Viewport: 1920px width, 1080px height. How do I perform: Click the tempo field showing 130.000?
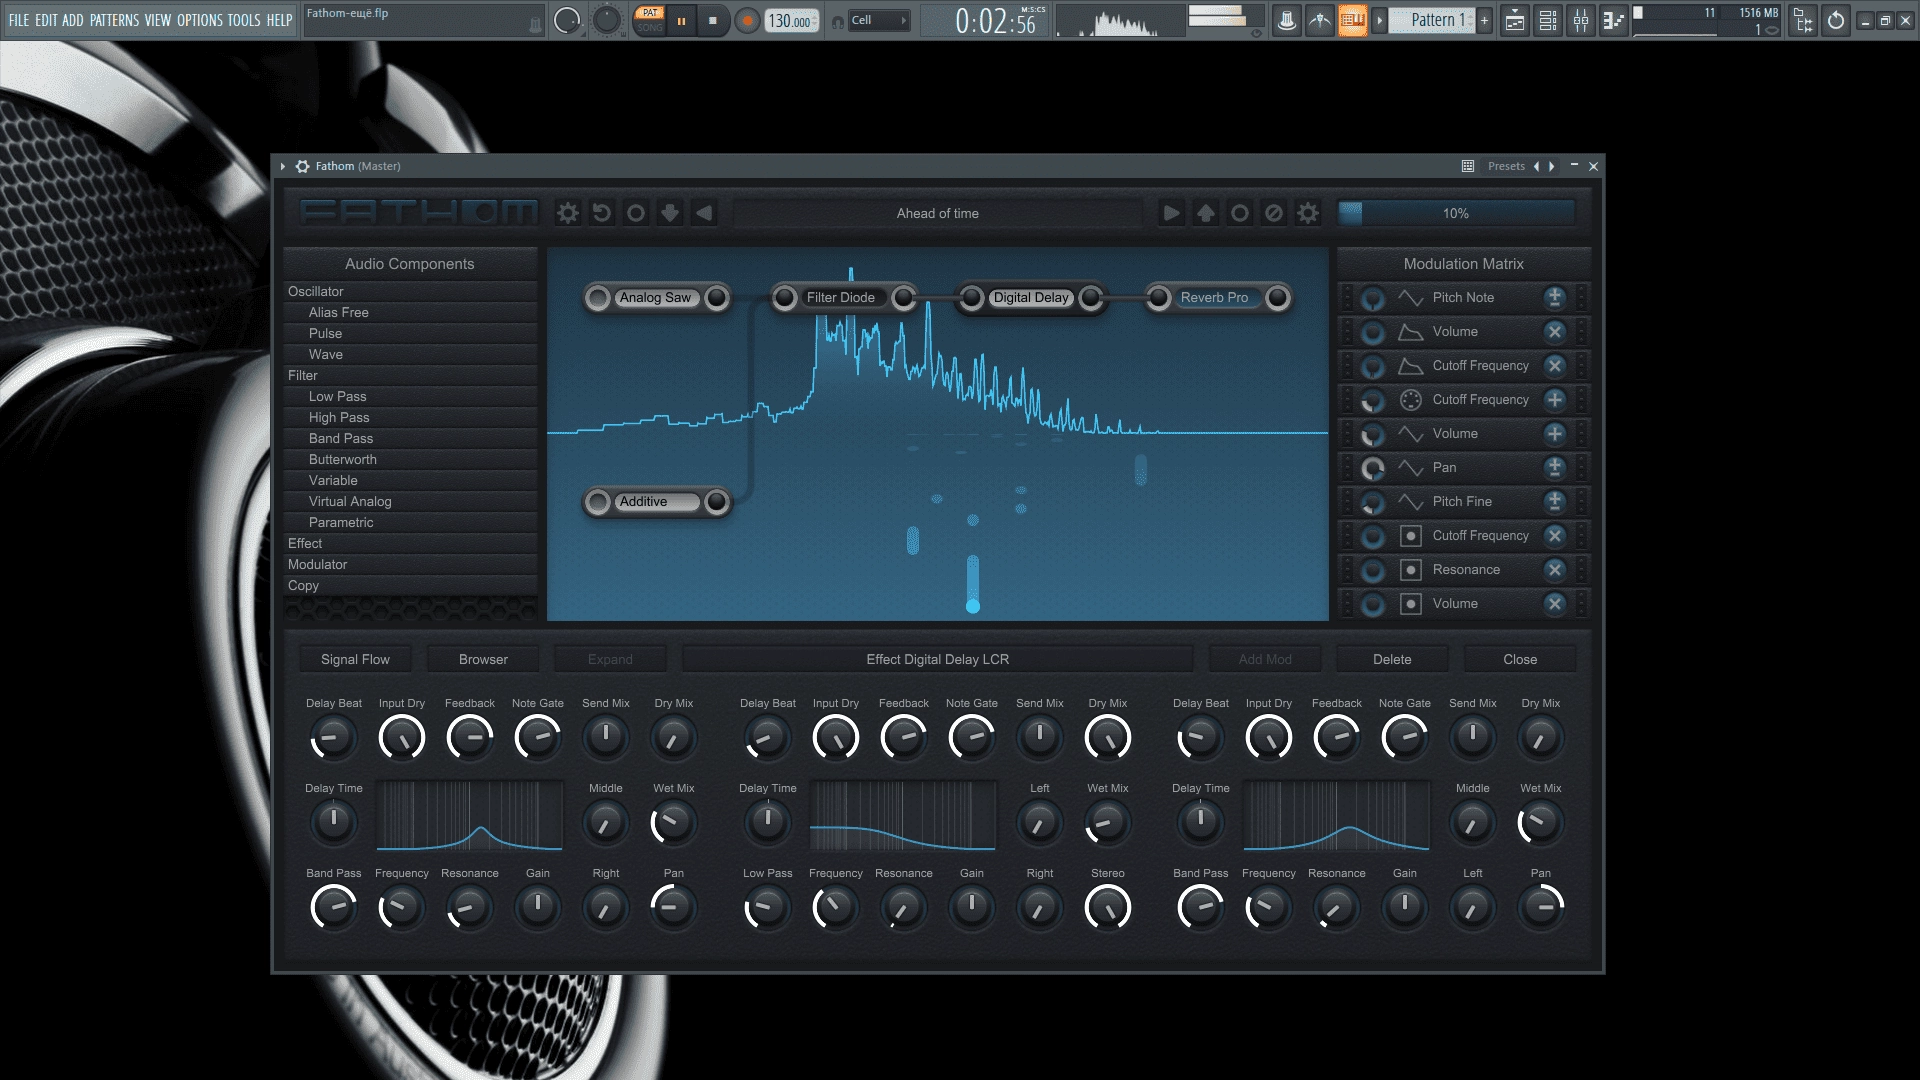point(791,20)
